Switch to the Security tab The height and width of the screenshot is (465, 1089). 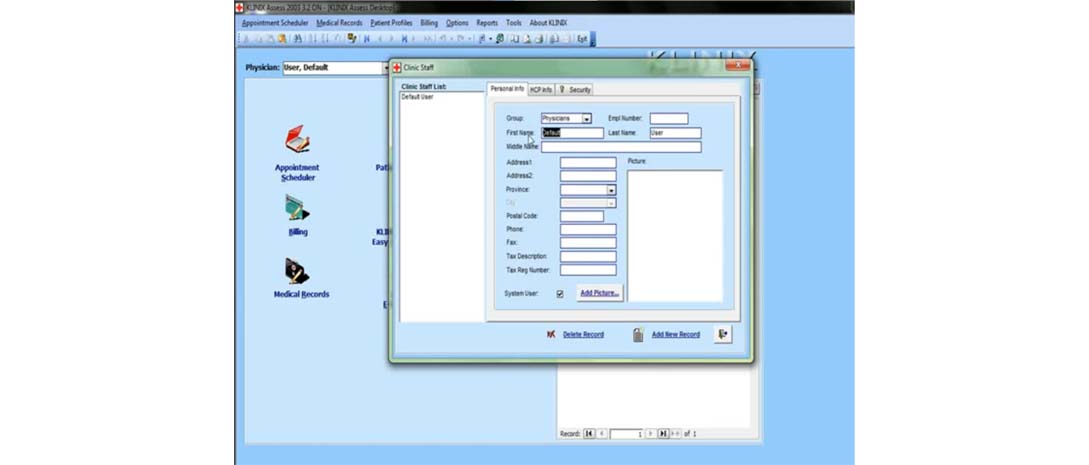point(576,90)
